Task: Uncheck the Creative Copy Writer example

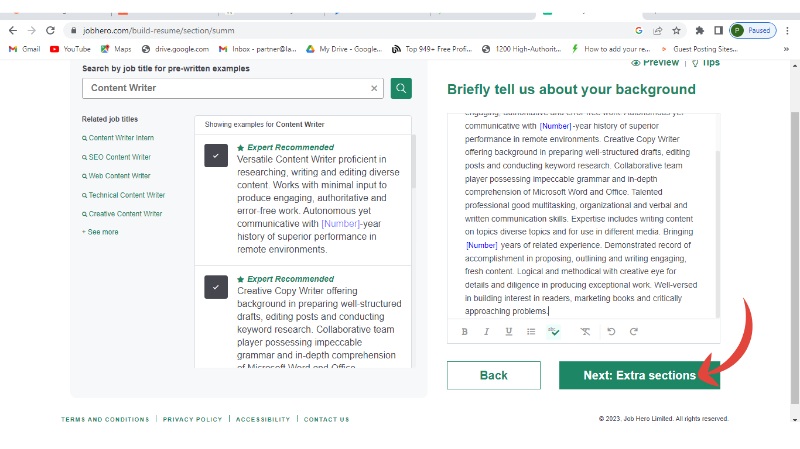Action: pyautogui.click(x=217, y=288)
